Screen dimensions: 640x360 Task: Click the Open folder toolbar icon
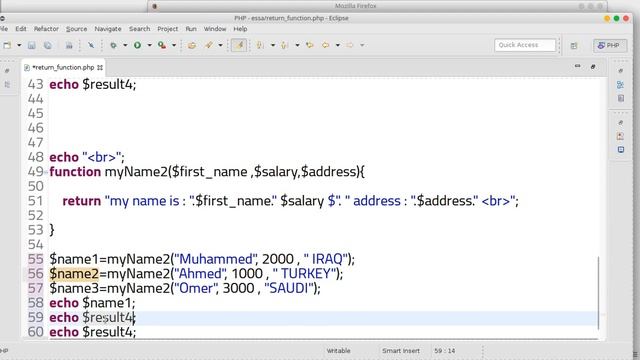click(192, 45)
